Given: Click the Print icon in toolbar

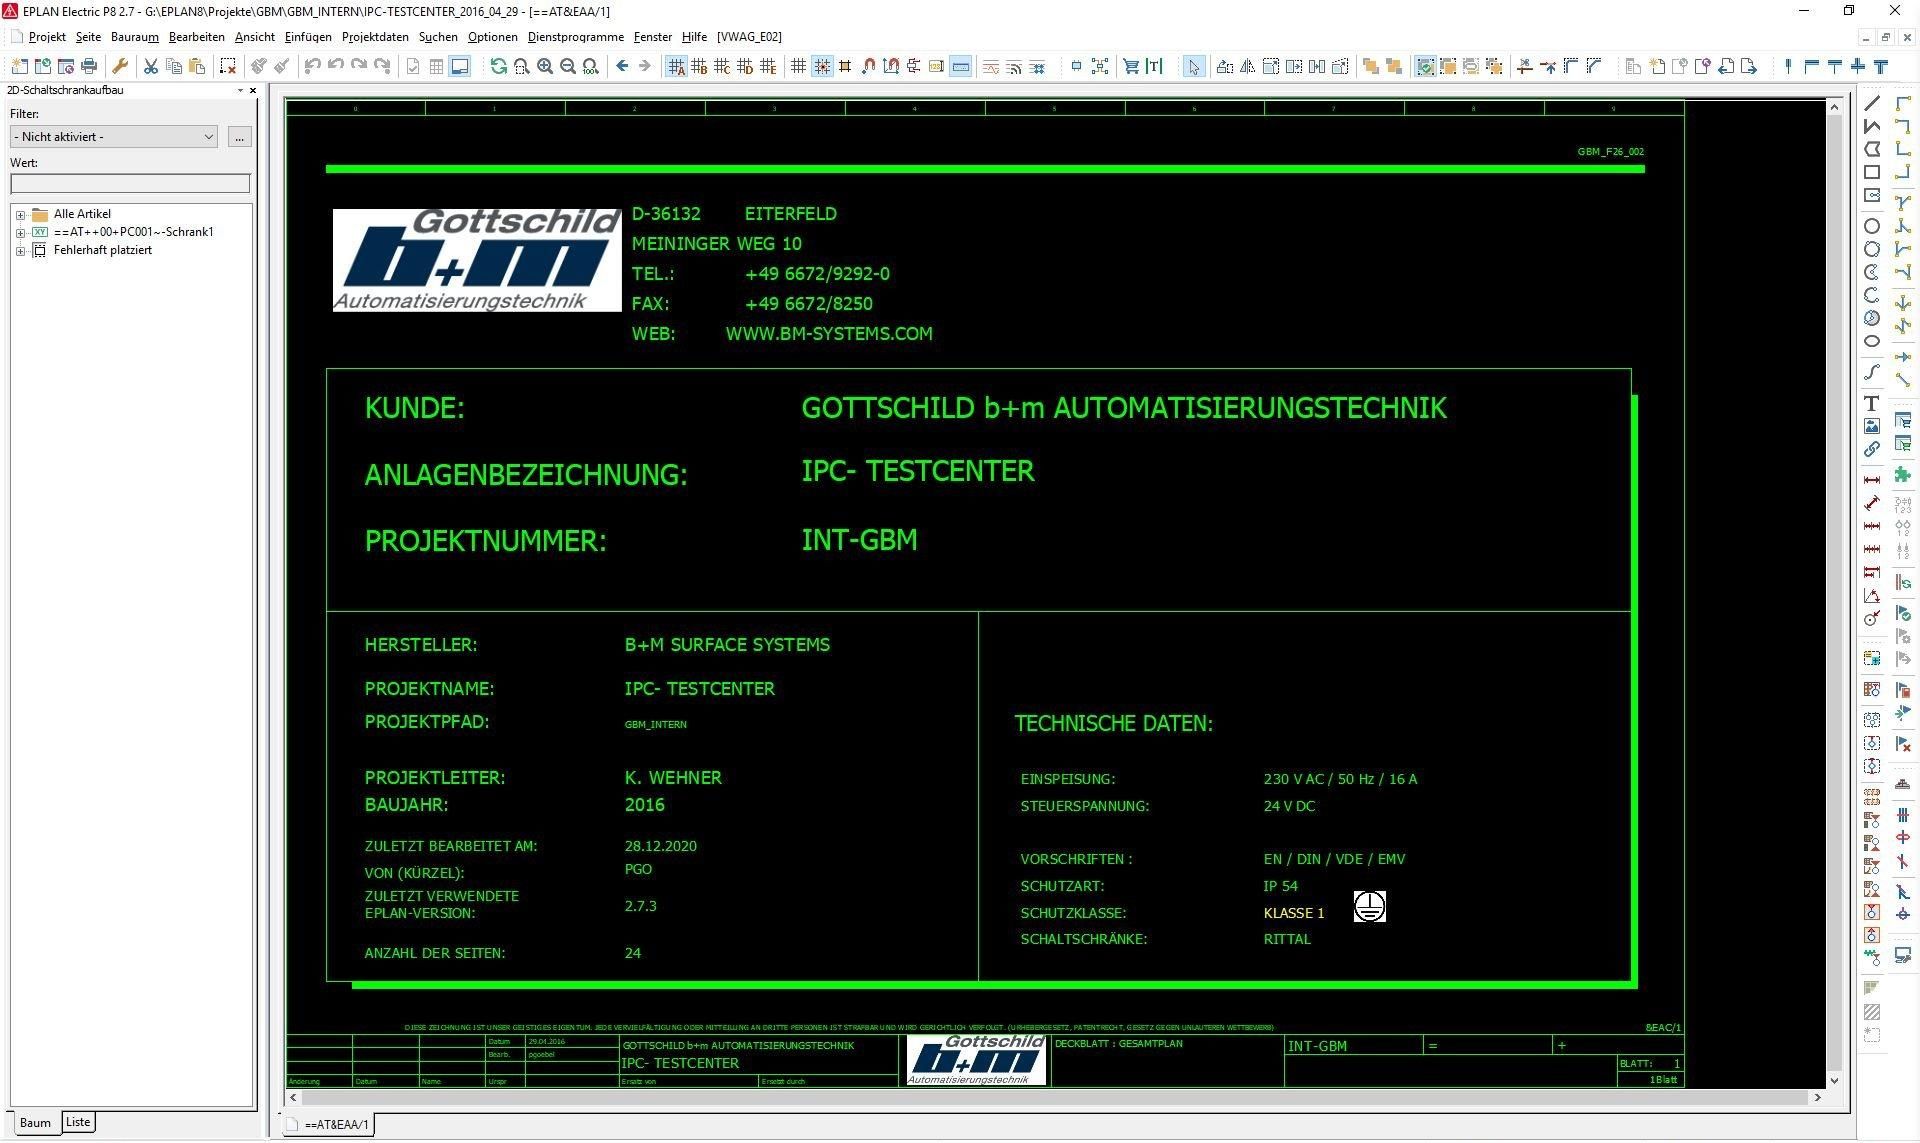Looking at the screenshot, I should (89, 66).
